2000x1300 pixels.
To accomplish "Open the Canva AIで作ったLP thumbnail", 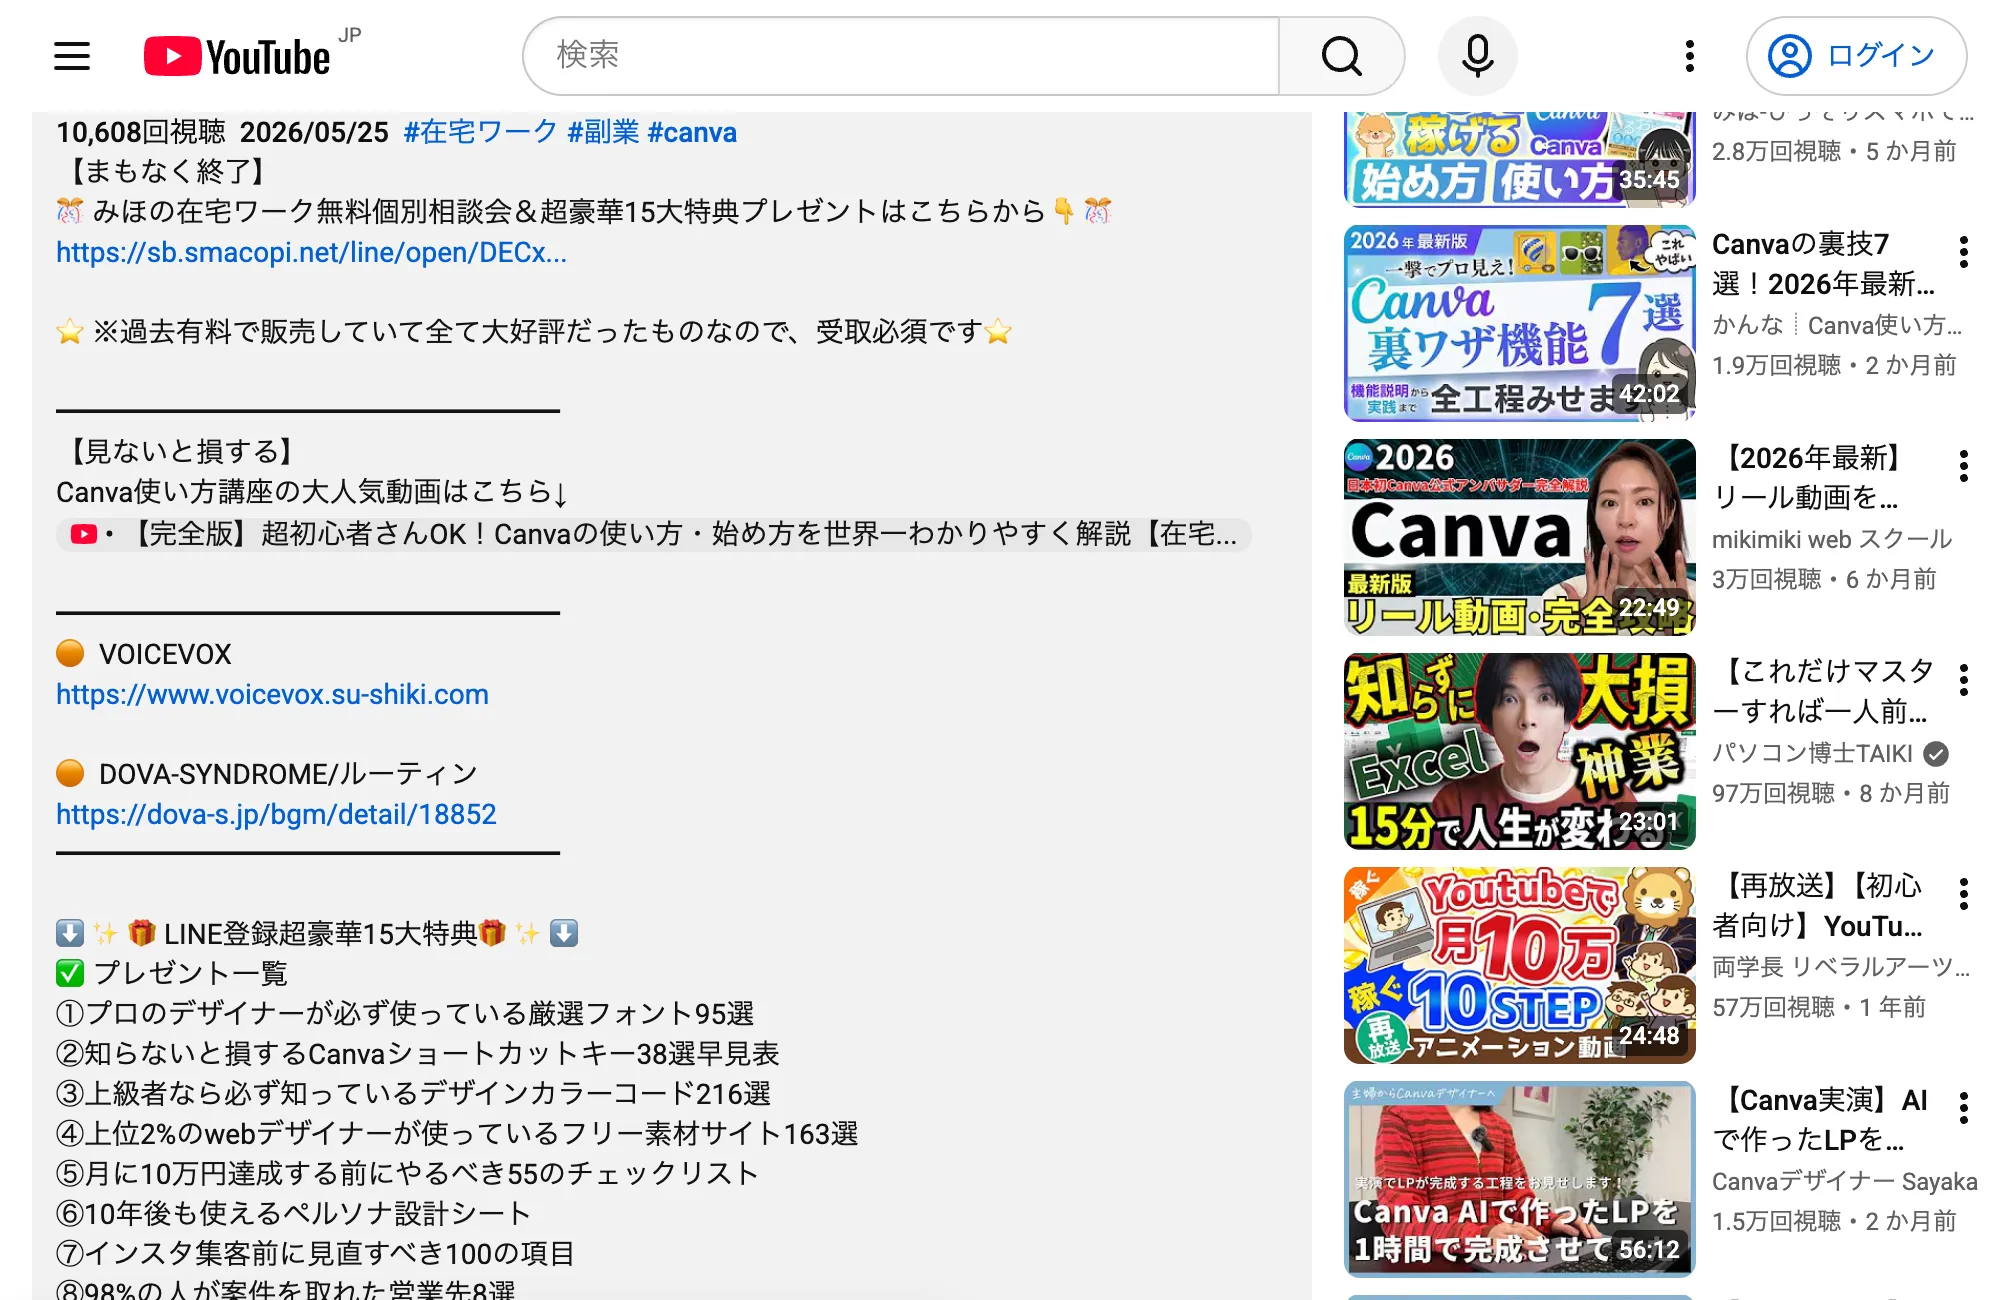I will [x=1519, y=1179].
